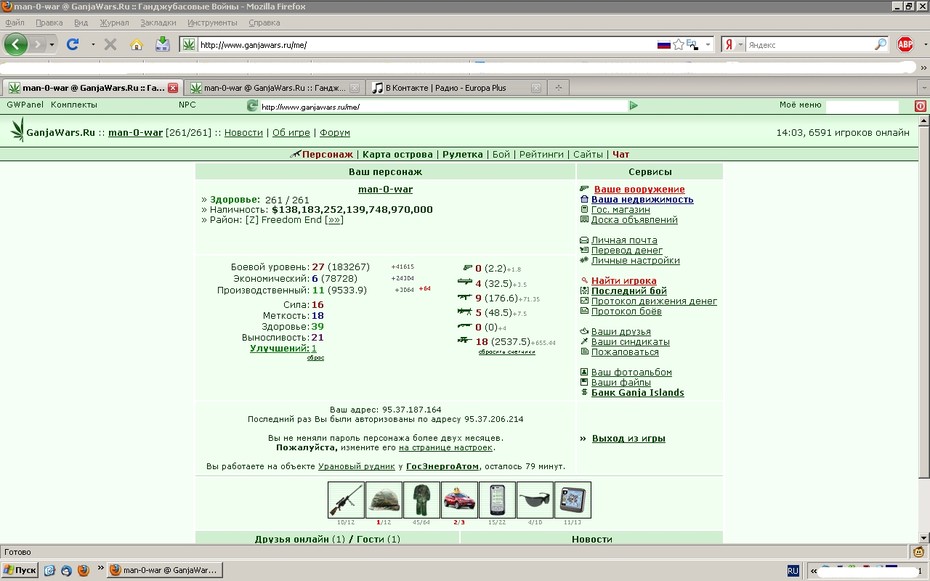Click the AdBlock Plus ABP icon

(905, 44)
